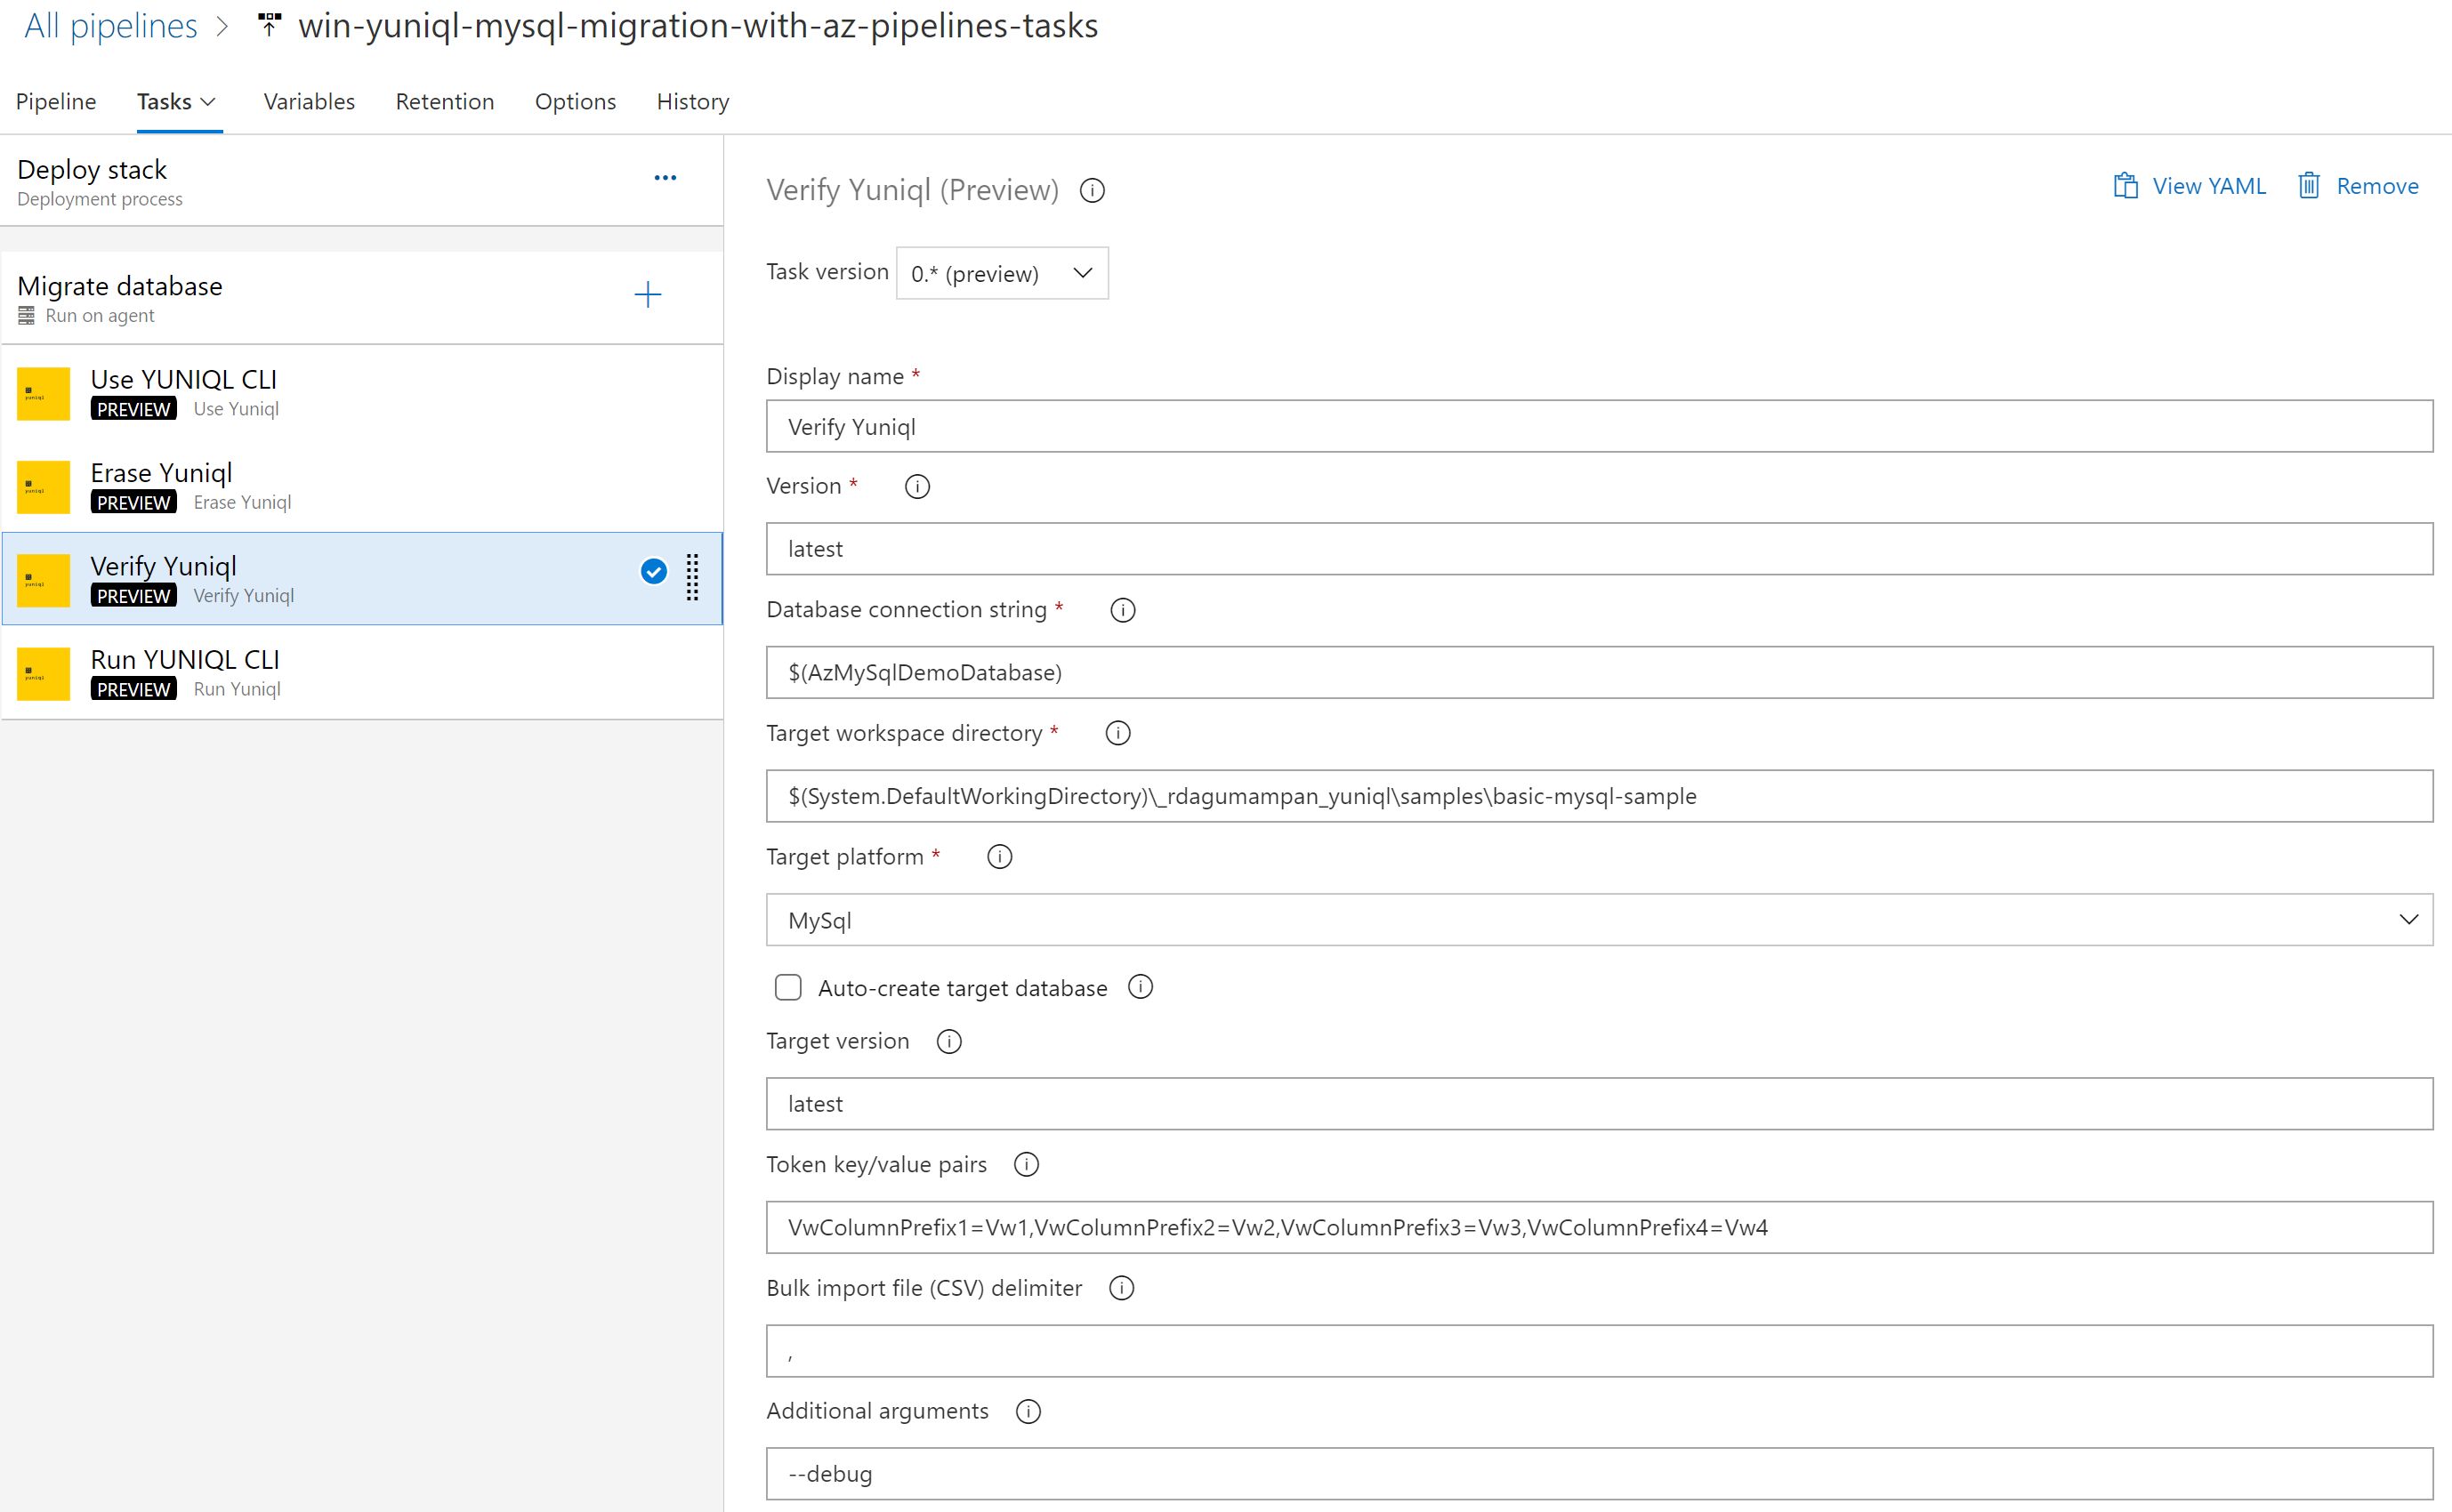
Task: Switch to the Variables tab
Action: click(x=308, y=101)
